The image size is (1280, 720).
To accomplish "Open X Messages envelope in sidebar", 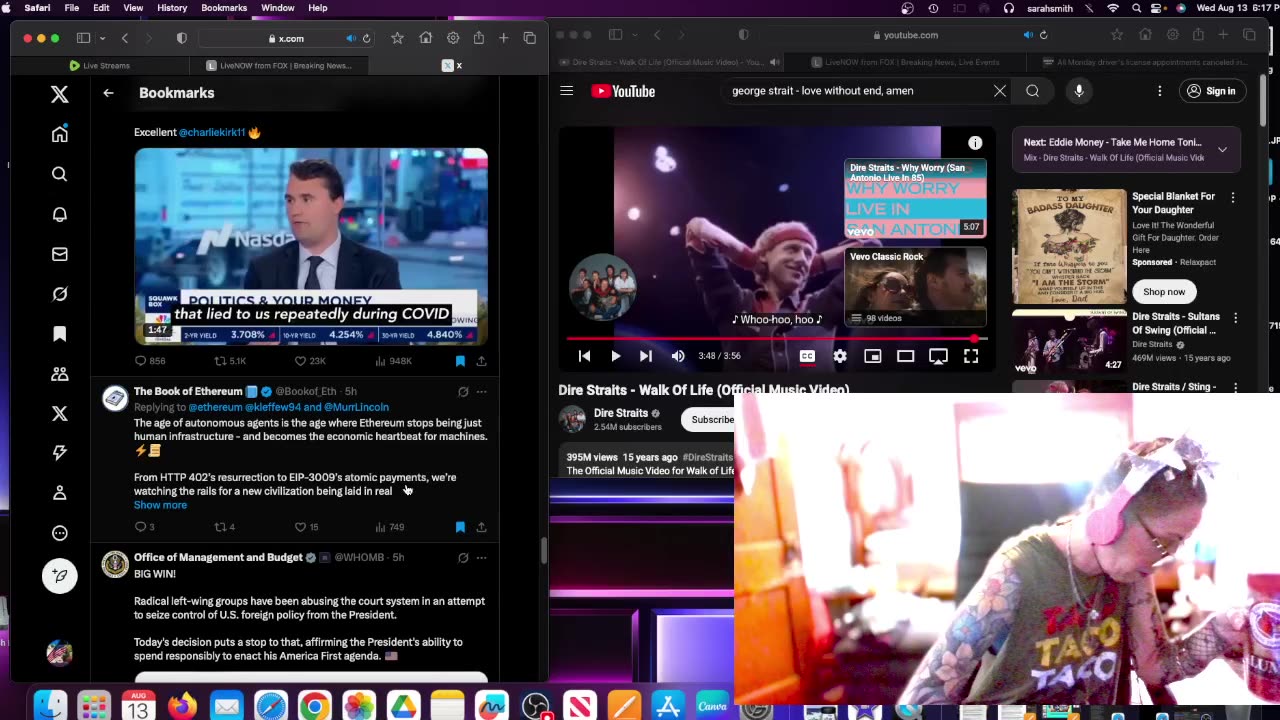I will coord(60,254).
